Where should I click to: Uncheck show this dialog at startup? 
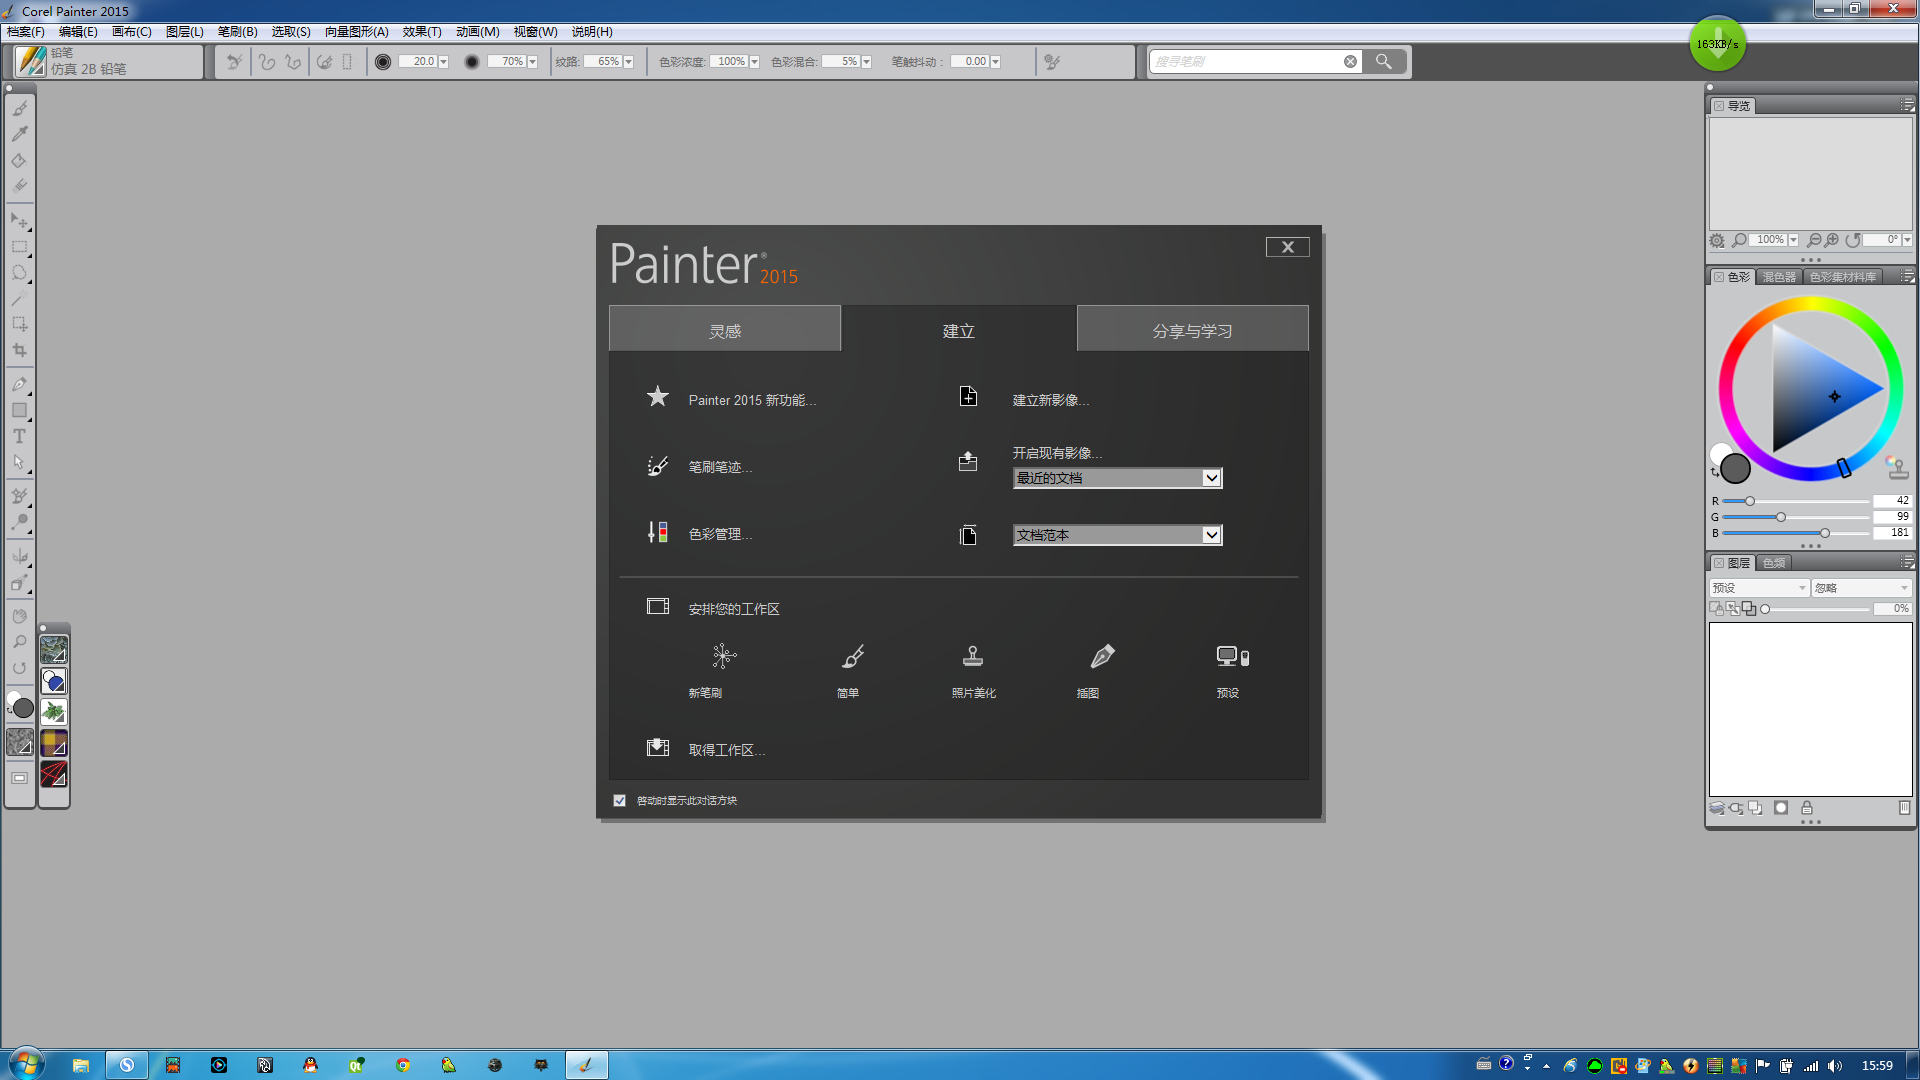coord(620,801)
